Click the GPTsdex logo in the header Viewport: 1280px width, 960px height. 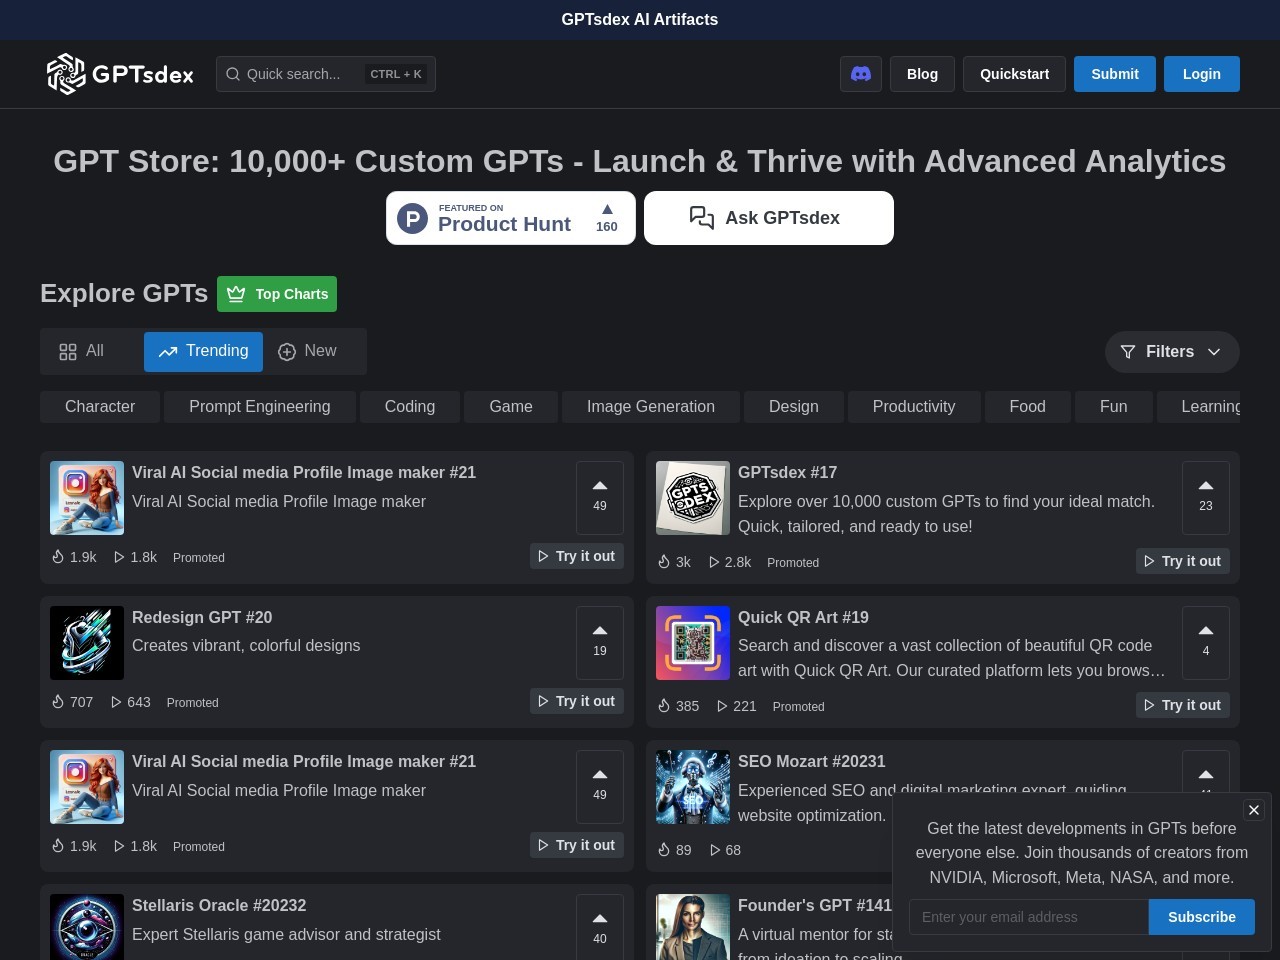(120, 74)
